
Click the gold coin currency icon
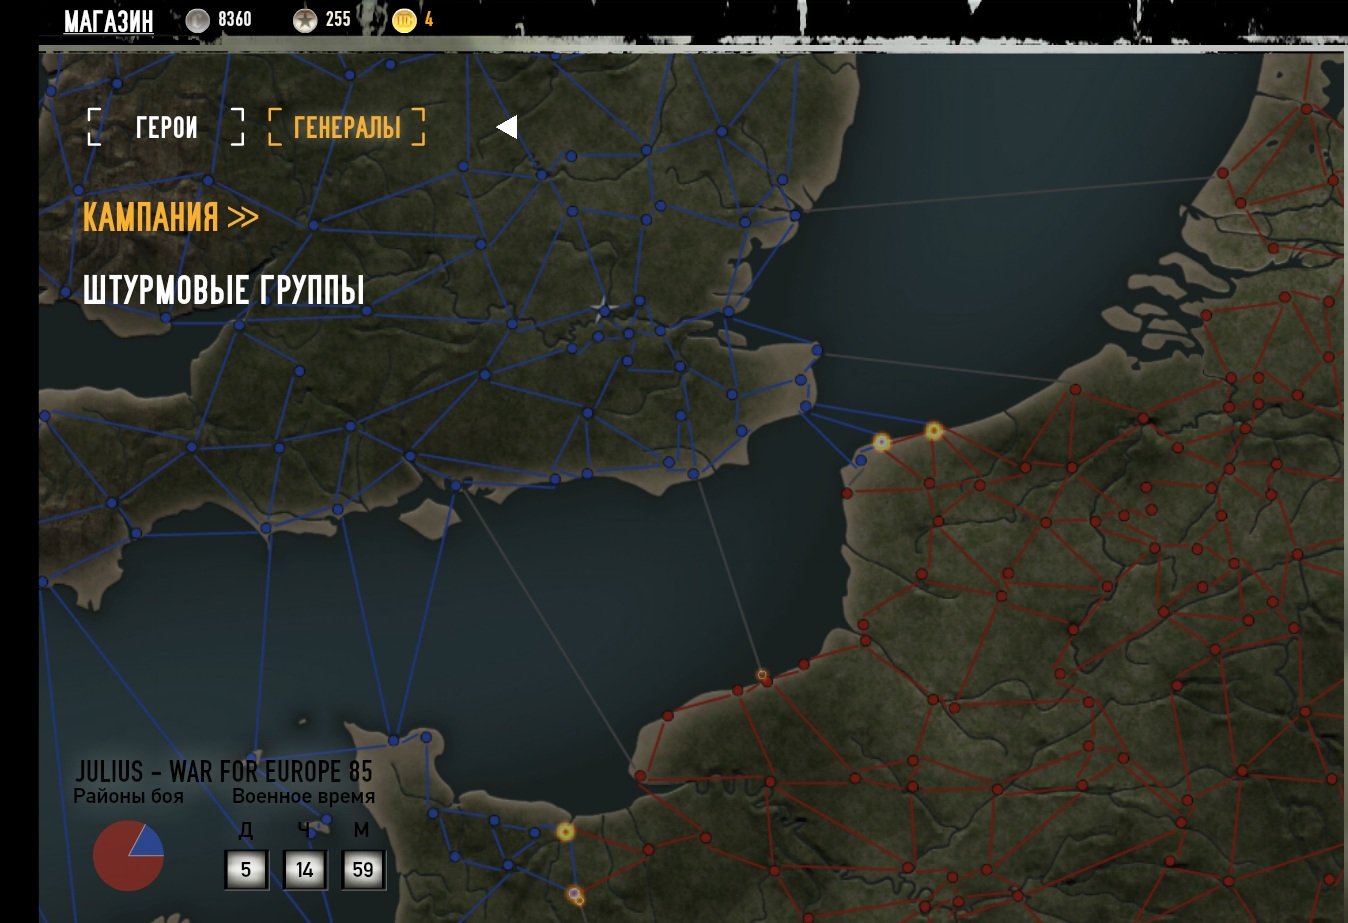(x=404, y=20)
